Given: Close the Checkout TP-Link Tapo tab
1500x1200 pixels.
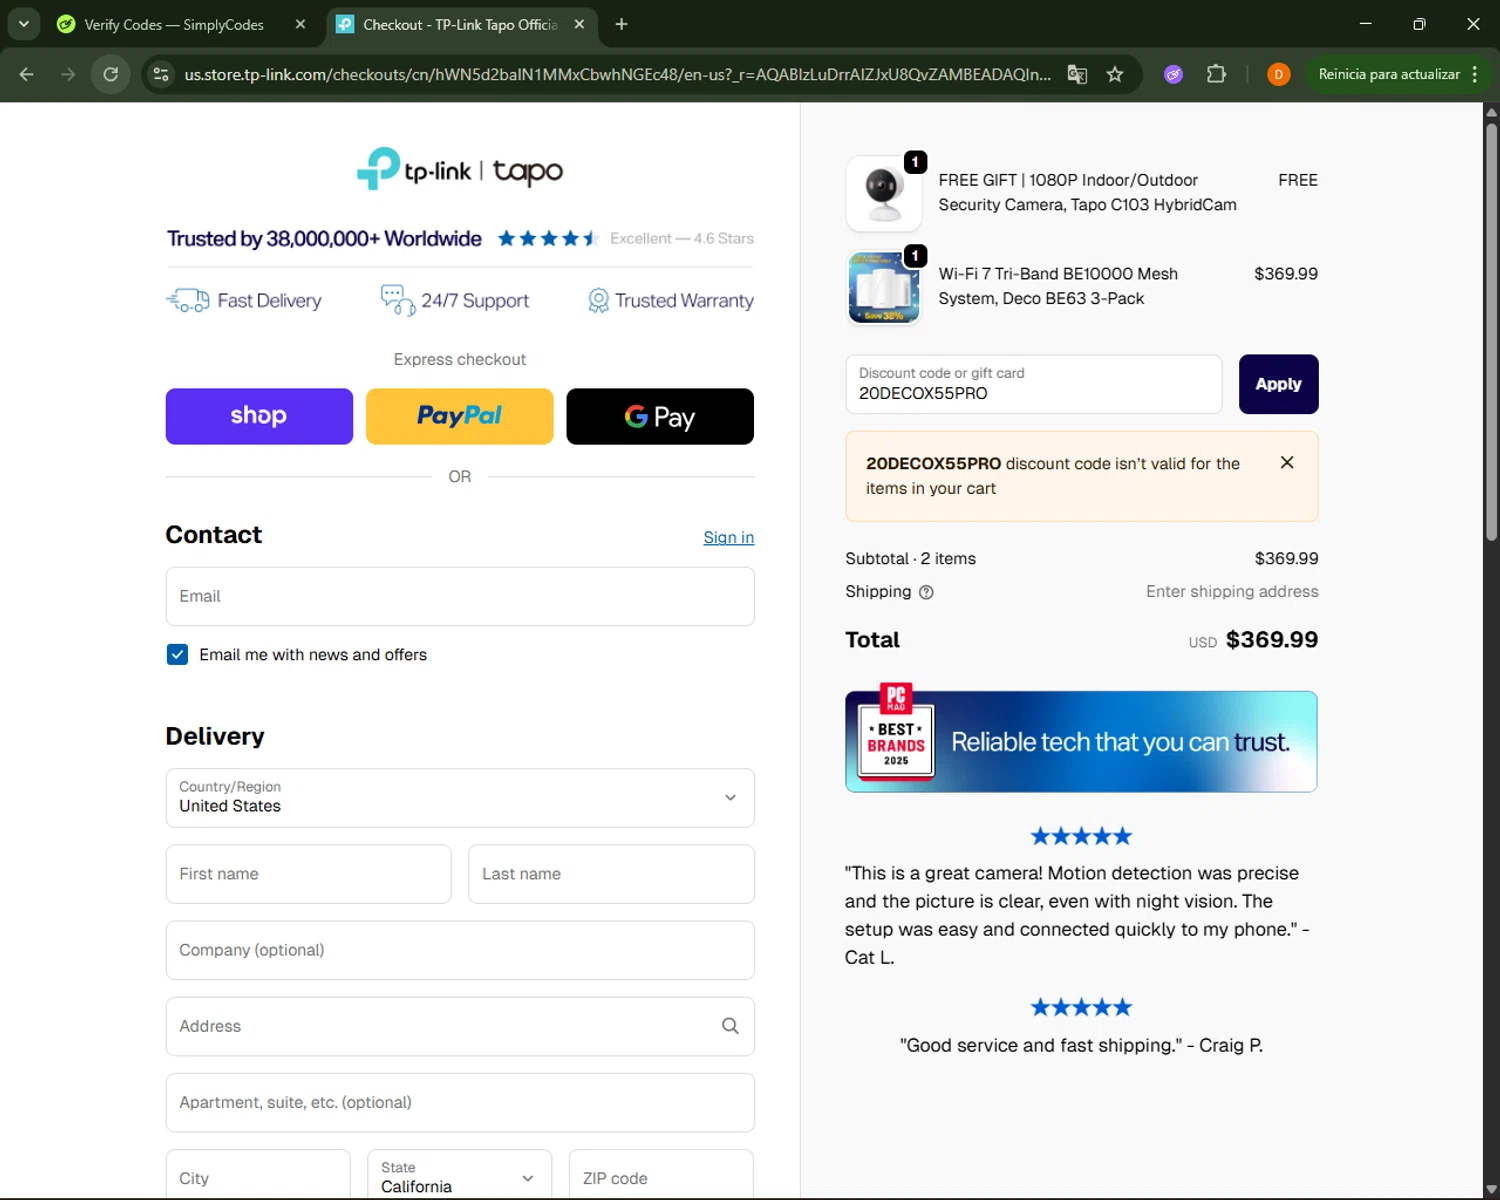Looking at the screenshot, I should pos(579,24).
